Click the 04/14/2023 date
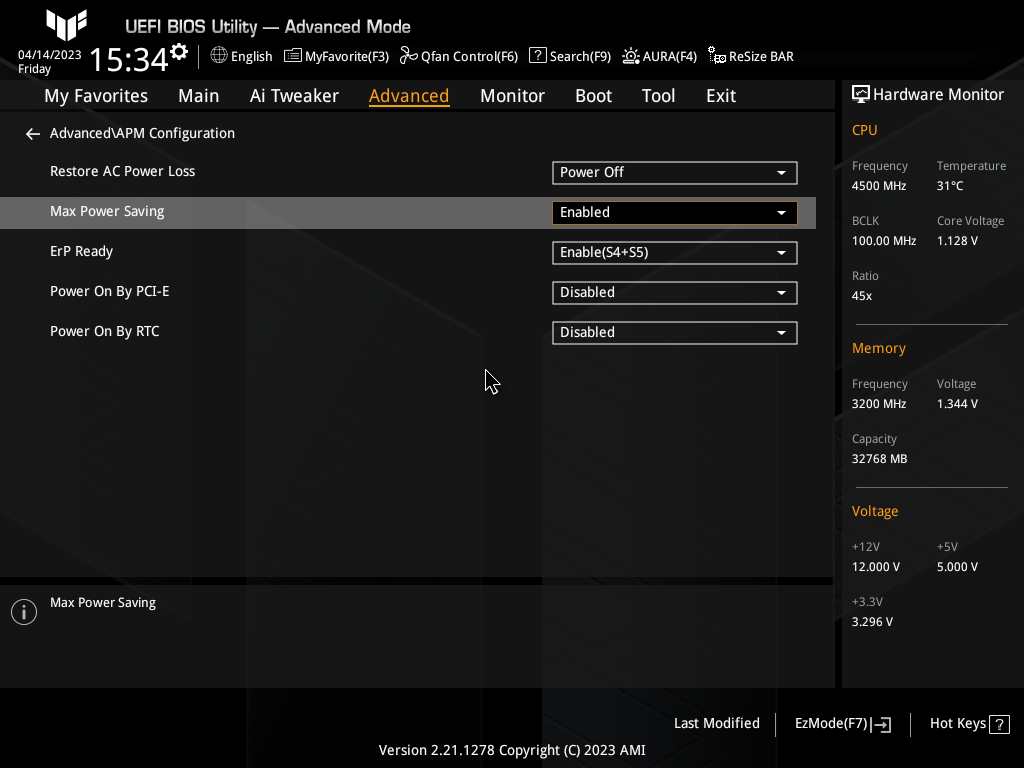The width and height of the screenshot is (1024, 768). click(x=50, y=55)
